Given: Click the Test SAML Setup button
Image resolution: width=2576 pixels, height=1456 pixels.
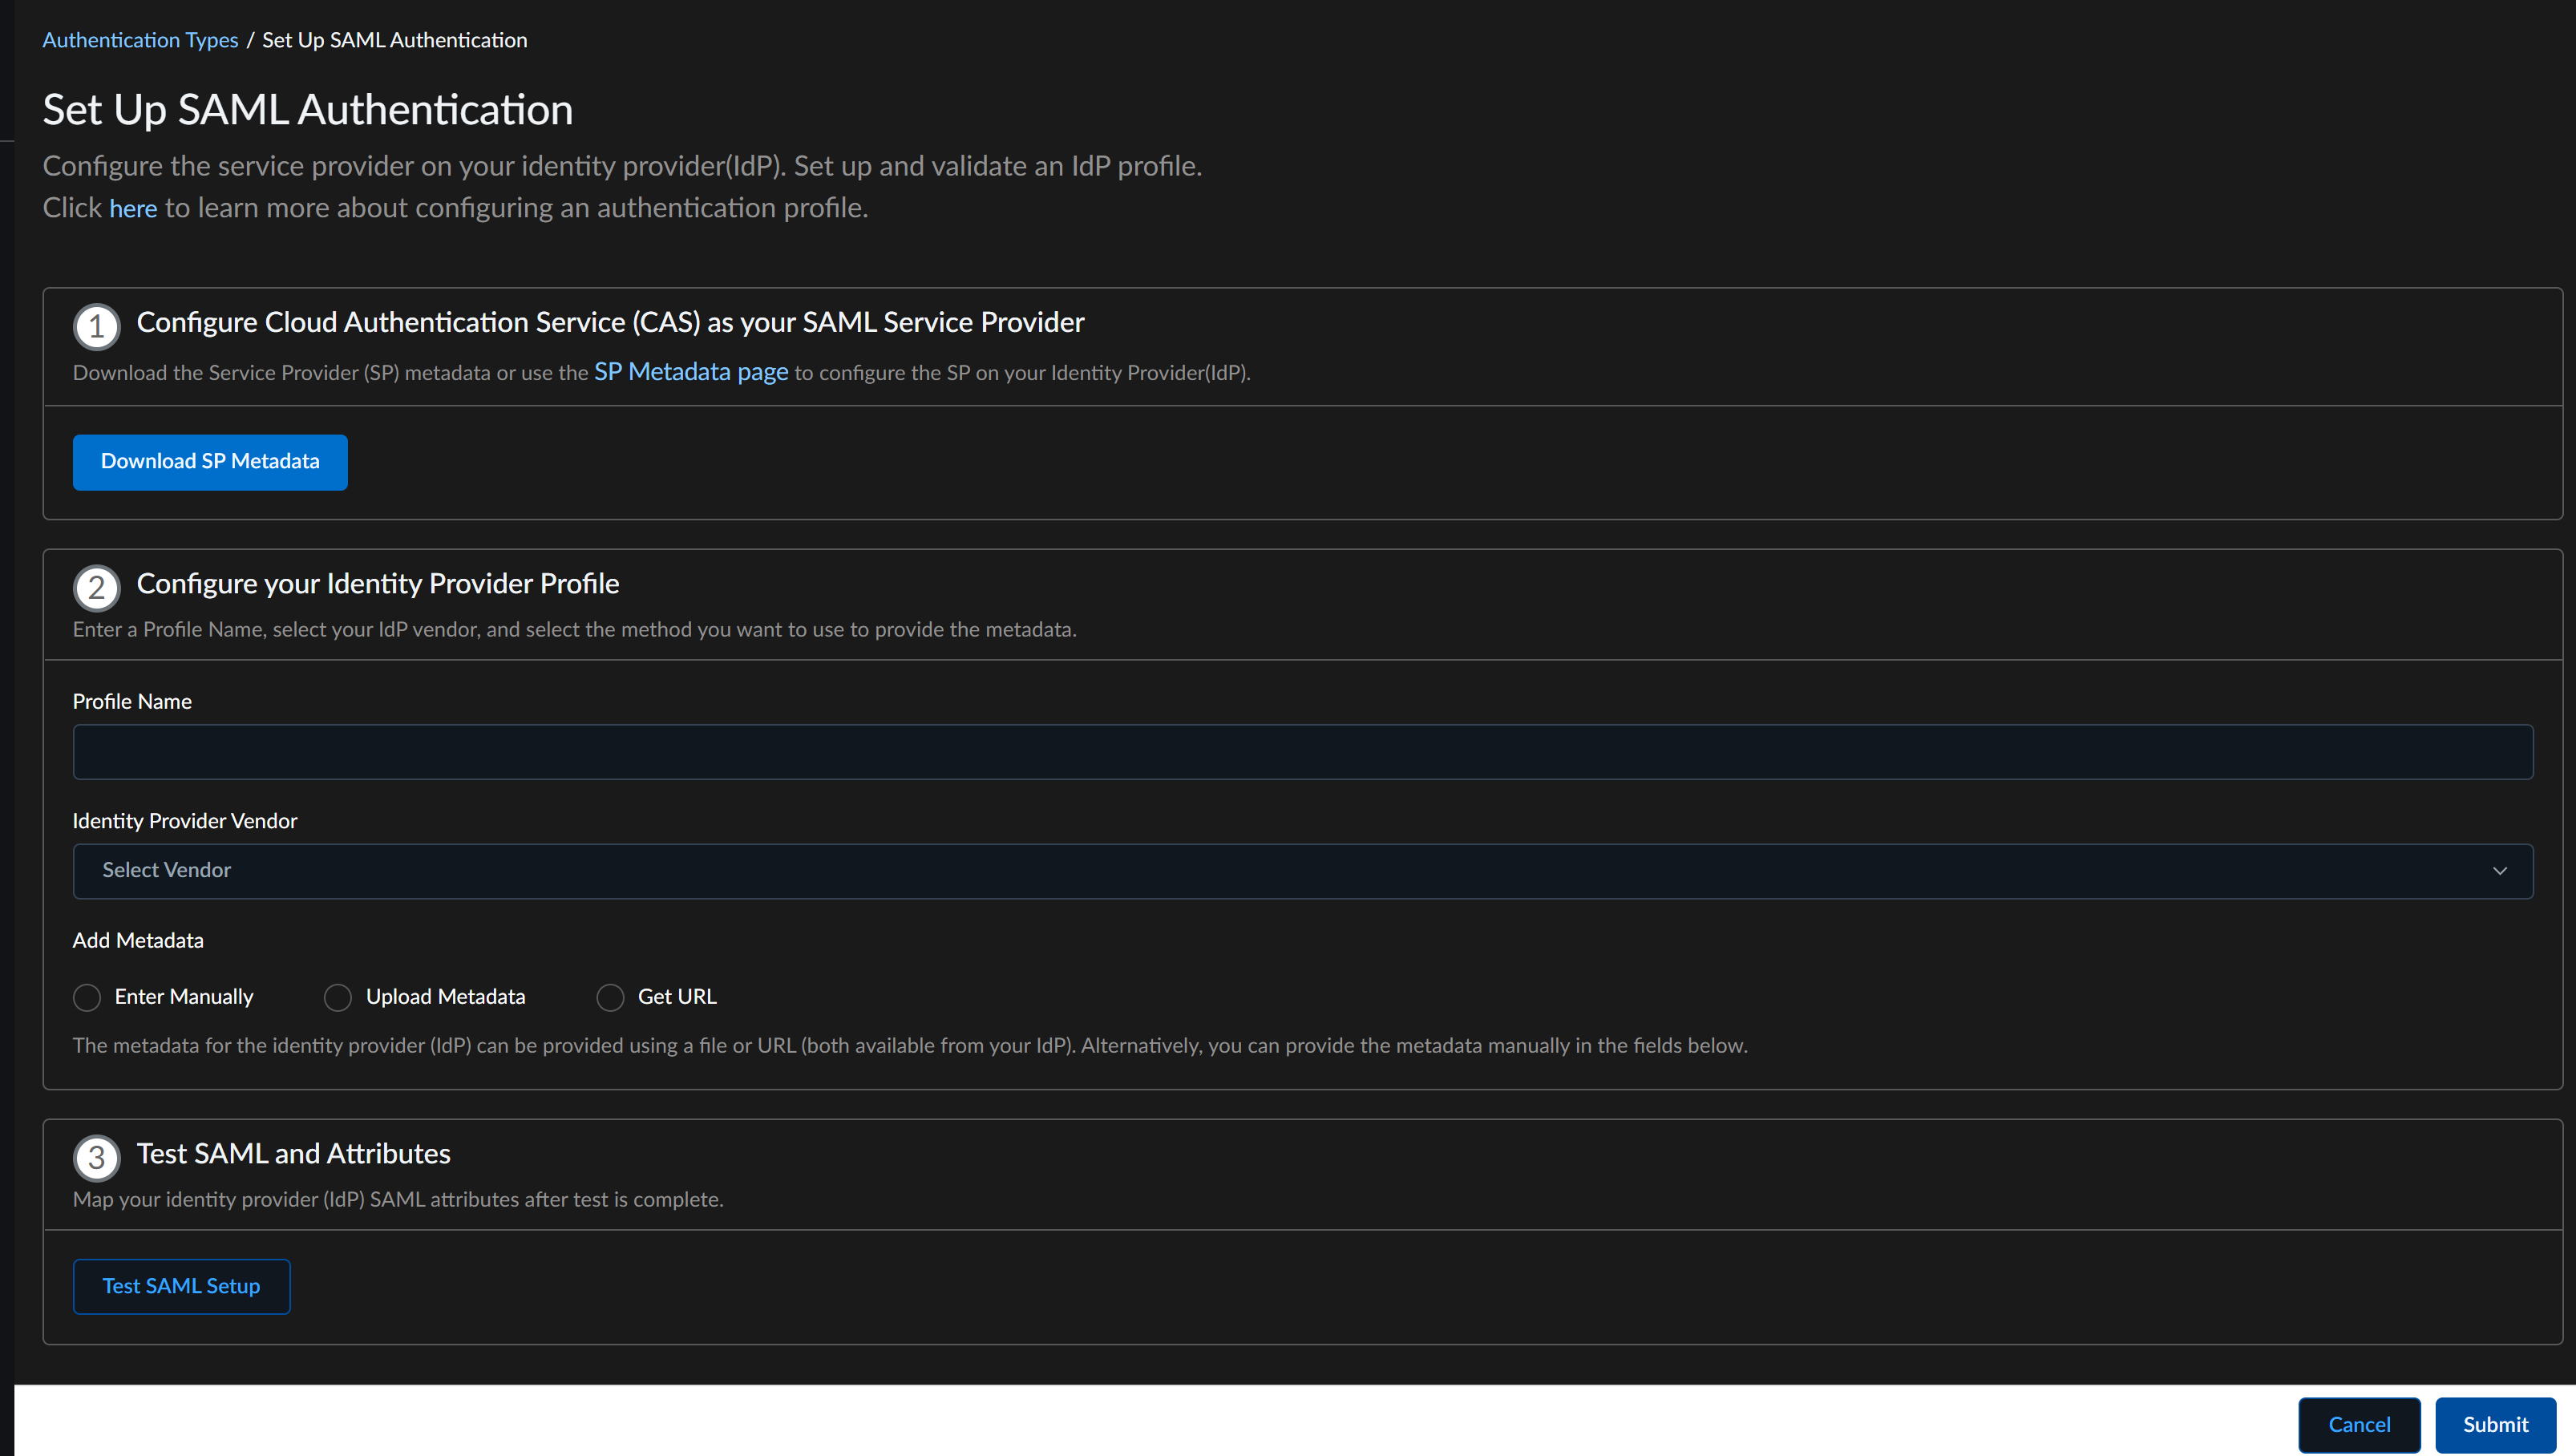Looking at the screenshot, I should 181,1286.
